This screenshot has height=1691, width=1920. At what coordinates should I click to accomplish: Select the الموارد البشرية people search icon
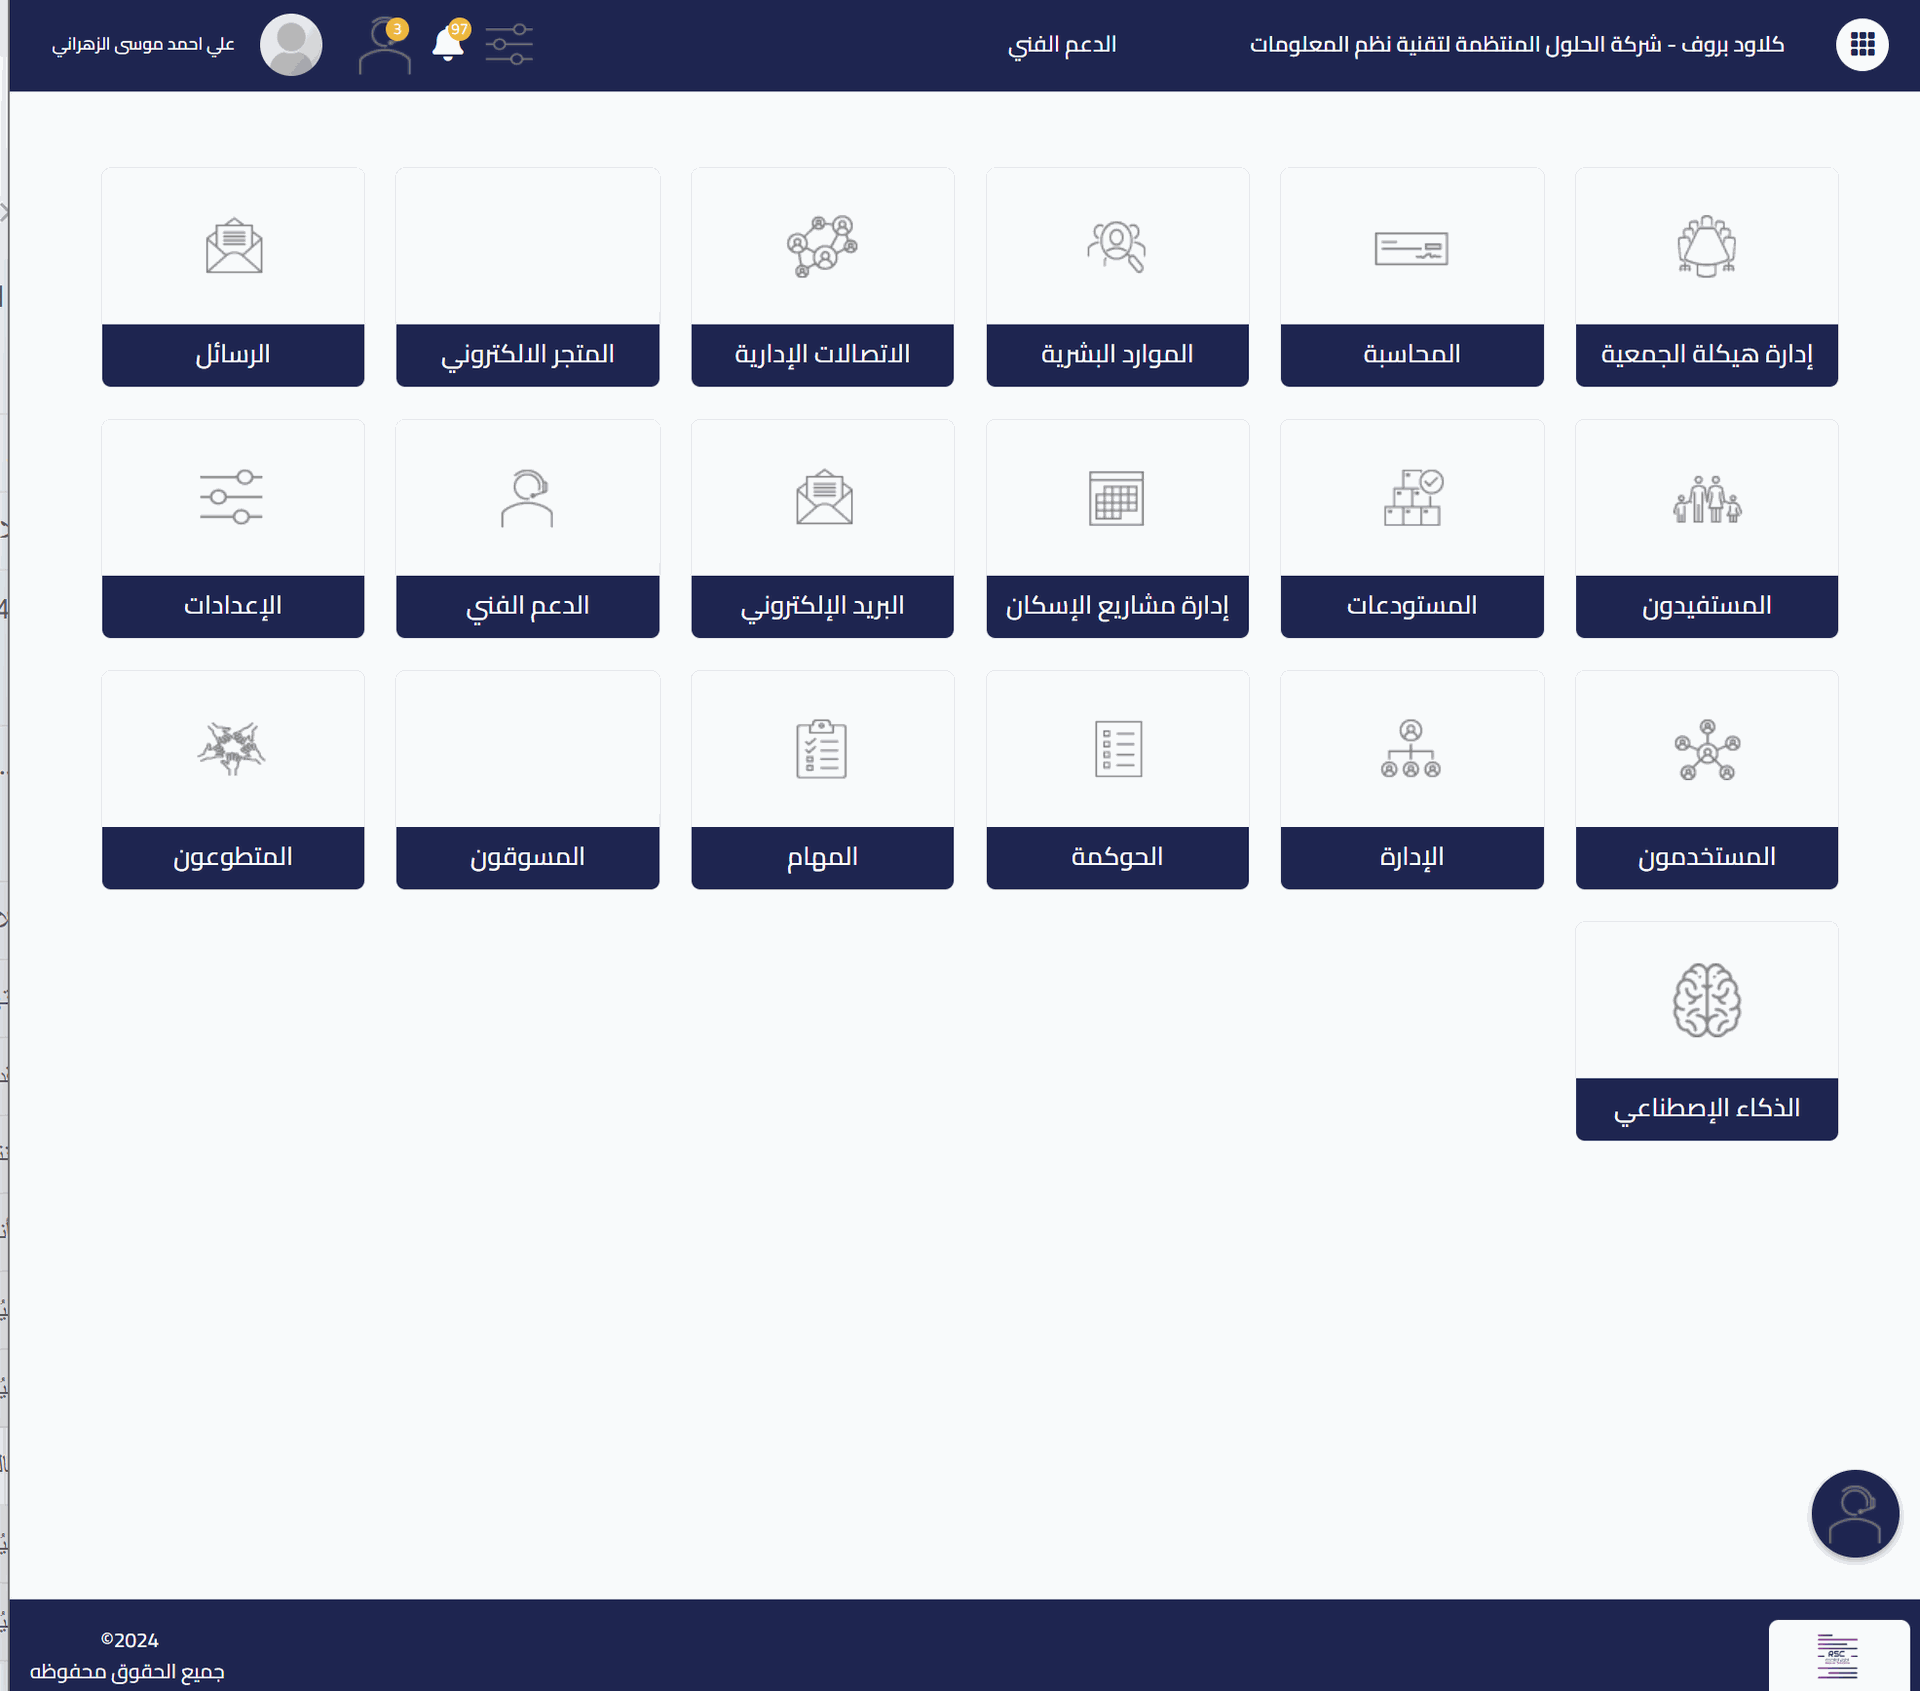click(x=1116, y=246)
